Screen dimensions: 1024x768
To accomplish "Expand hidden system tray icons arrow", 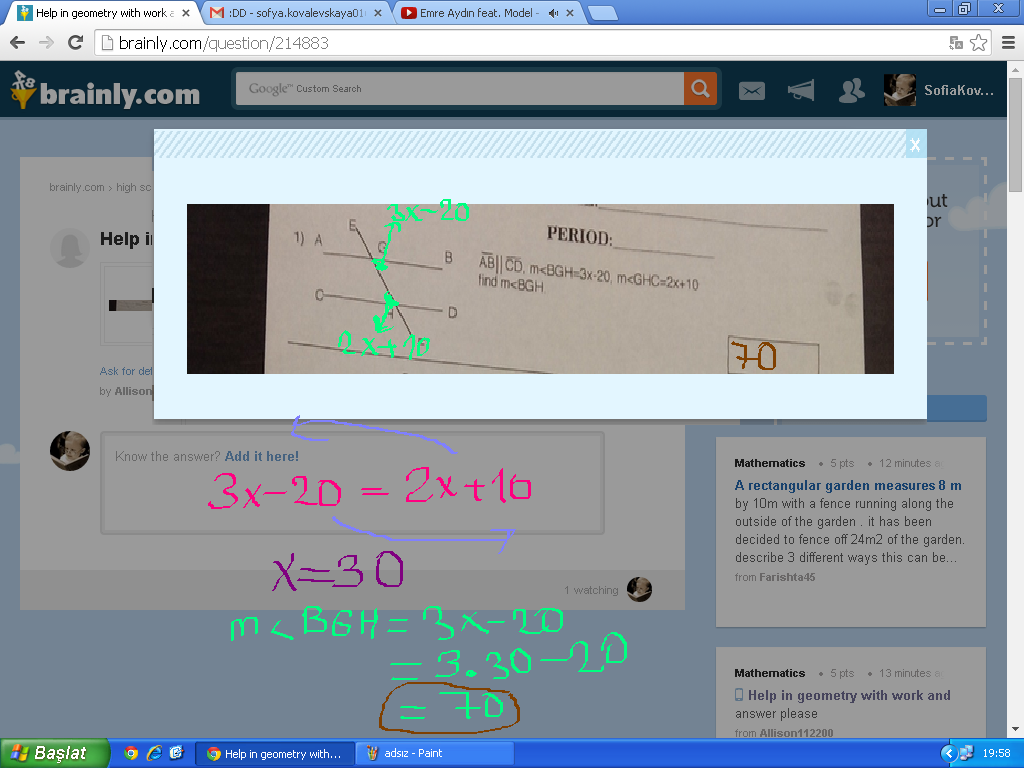I will (x=948, y=754).
